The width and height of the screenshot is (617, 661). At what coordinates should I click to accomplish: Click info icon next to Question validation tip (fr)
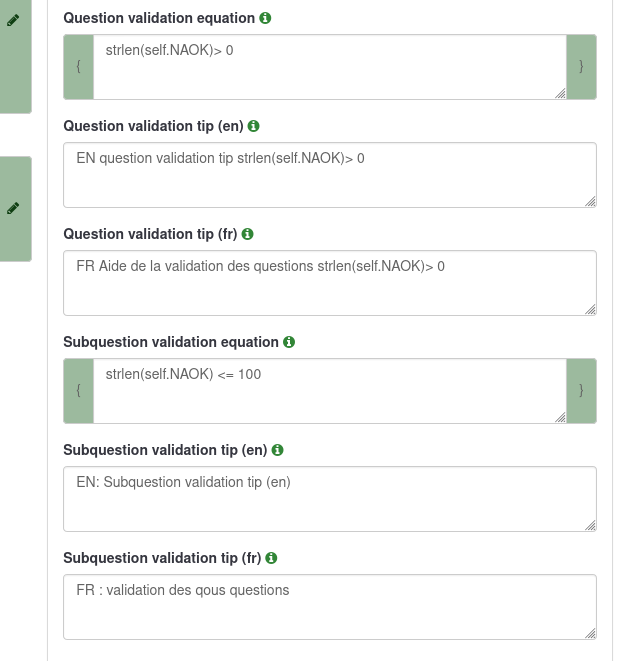click(x=248, y=234)
